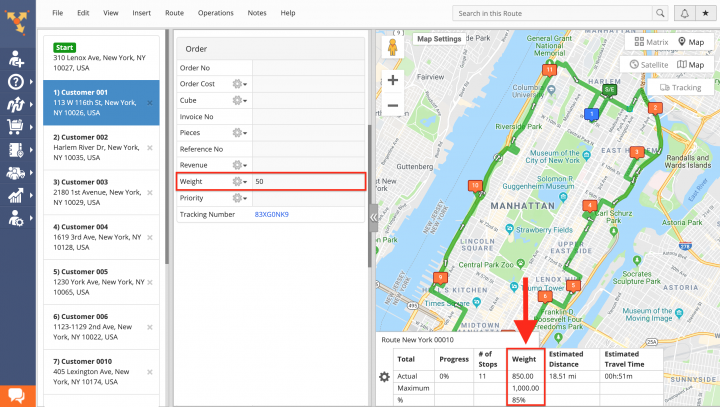Open the shopping cart orders sidebar icon

point(15,127)
